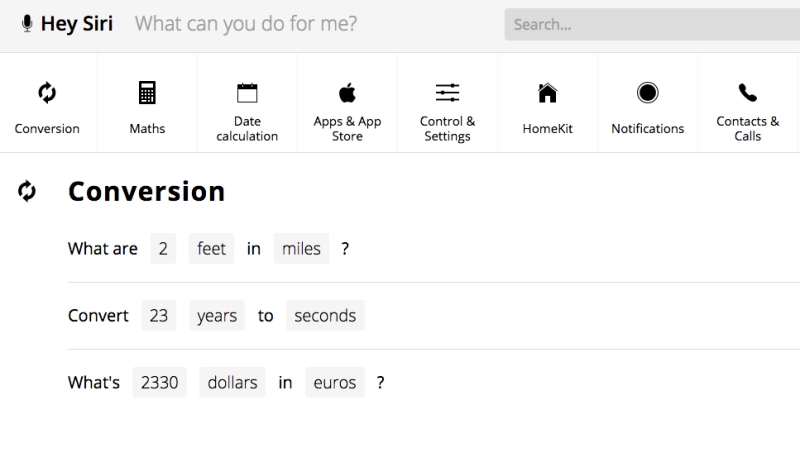Open the Contacts & Calls phone icon
Viewport: 800px width, 462px height.
point(747,93)
